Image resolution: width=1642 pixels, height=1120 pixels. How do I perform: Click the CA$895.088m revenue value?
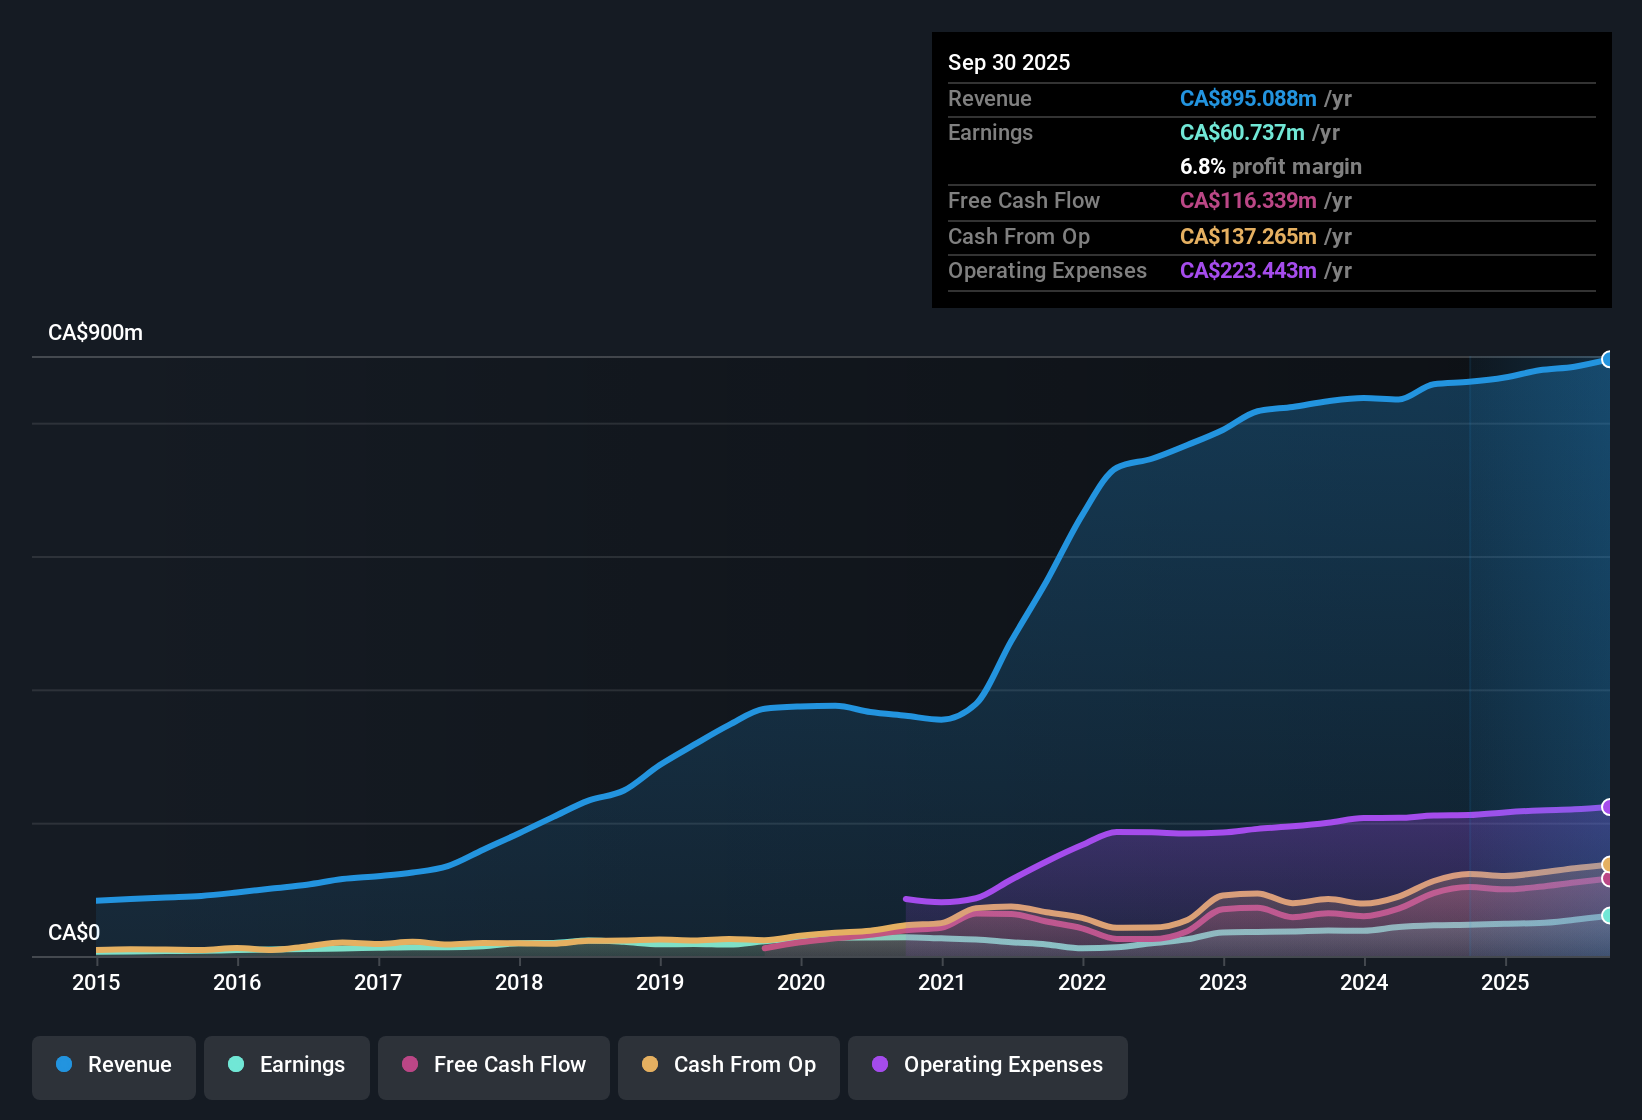point(1248,98)
